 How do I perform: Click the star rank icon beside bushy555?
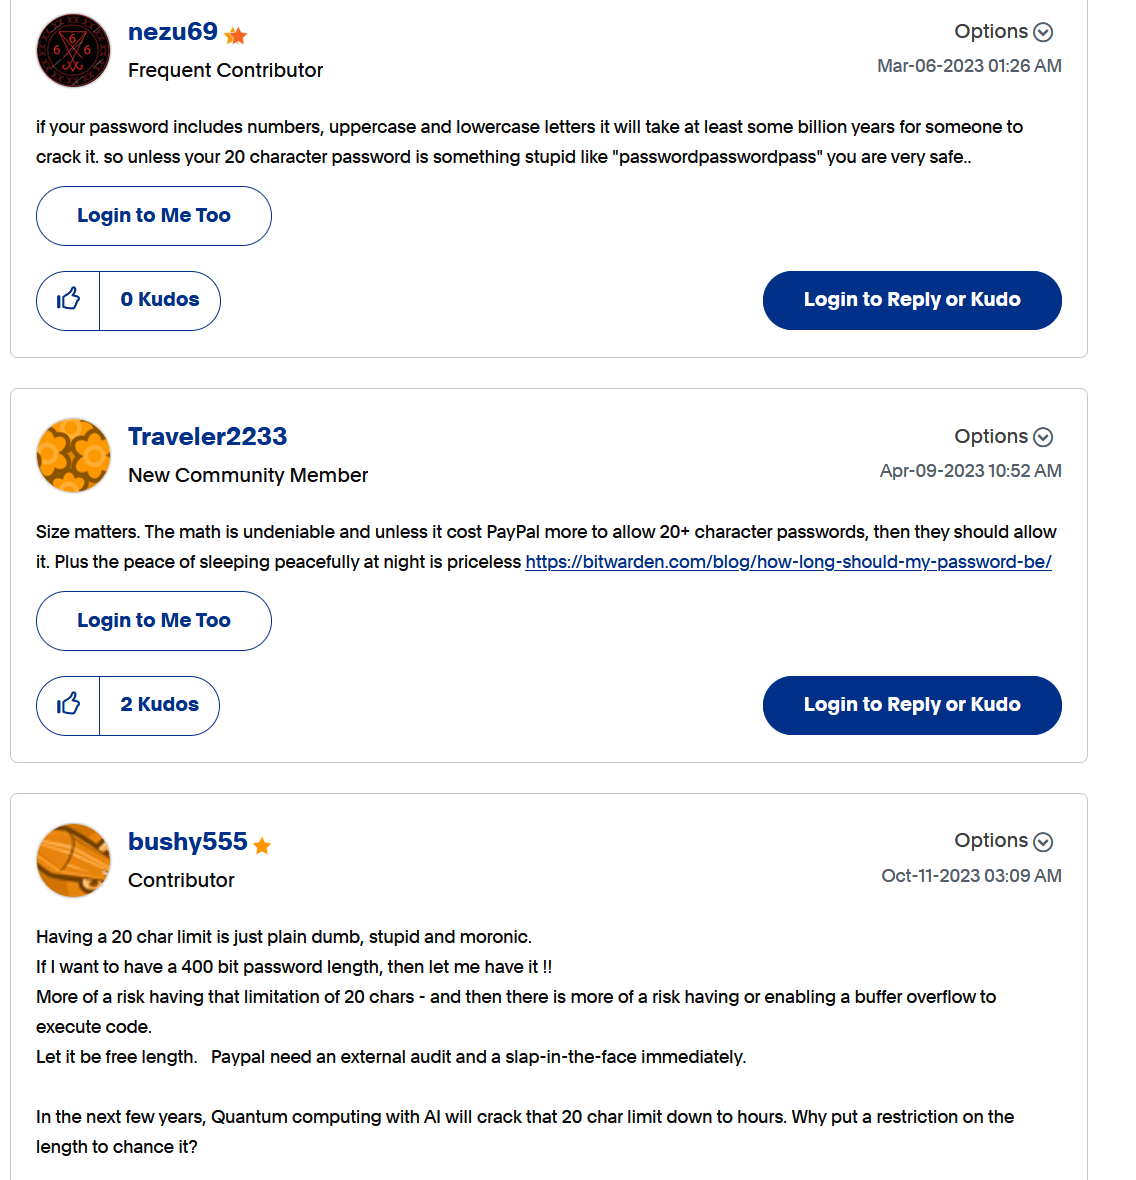[x=262, y=846]
